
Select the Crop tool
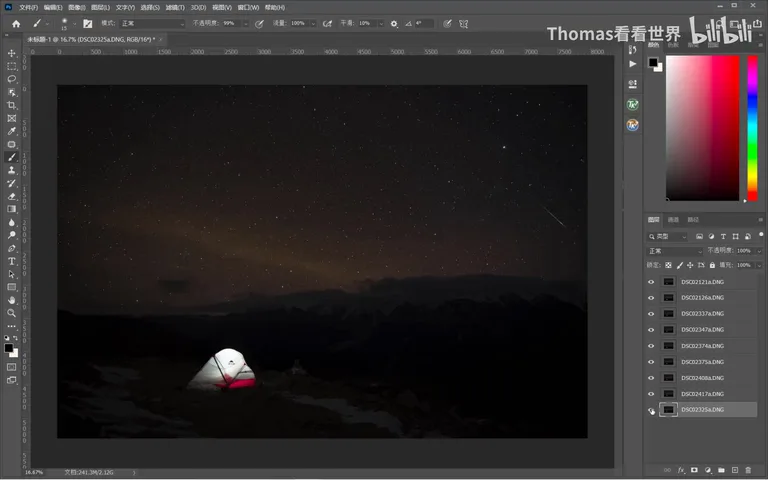[12, 105]
